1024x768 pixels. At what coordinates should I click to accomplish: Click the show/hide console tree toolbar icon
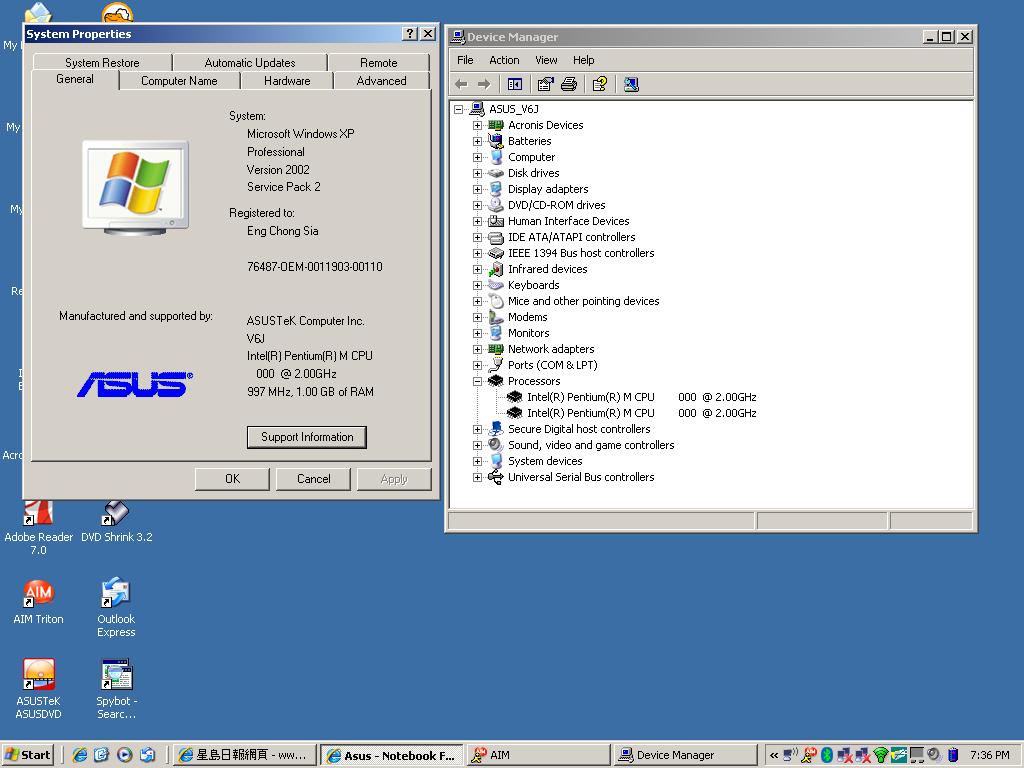click(x=515, y=84)
